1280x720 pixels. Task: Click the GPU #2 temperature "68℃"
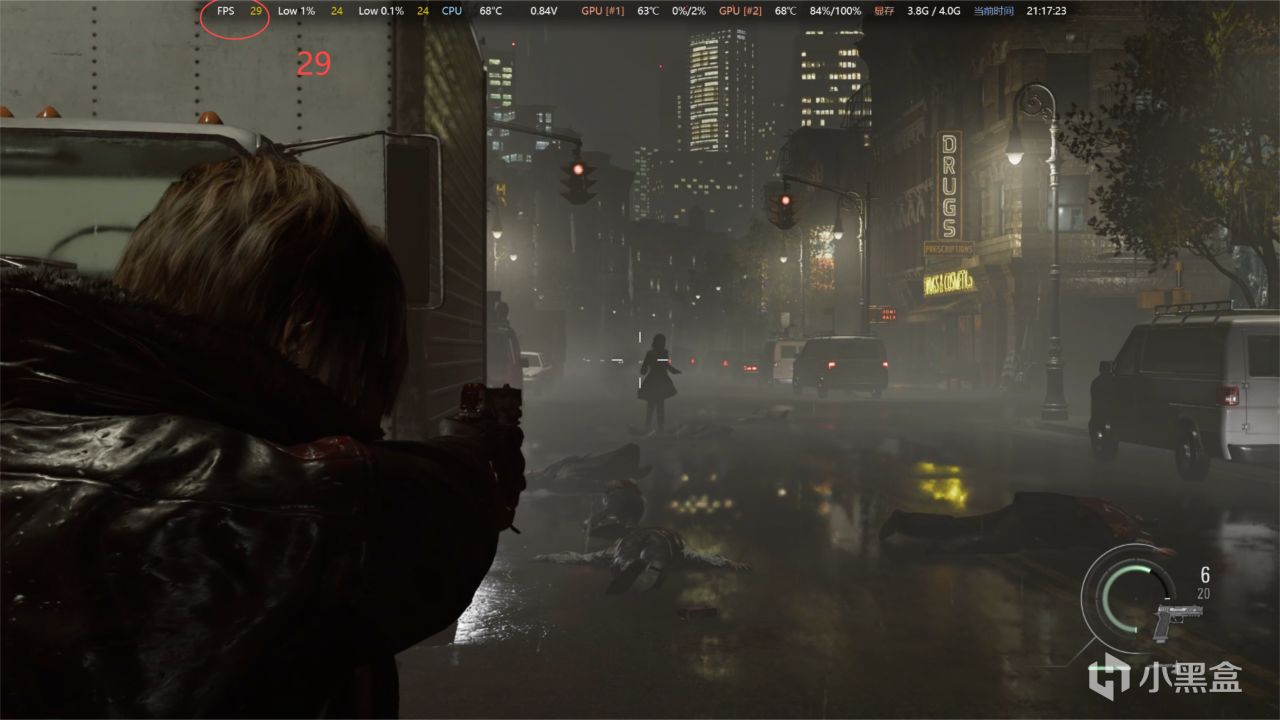(785, 11)
